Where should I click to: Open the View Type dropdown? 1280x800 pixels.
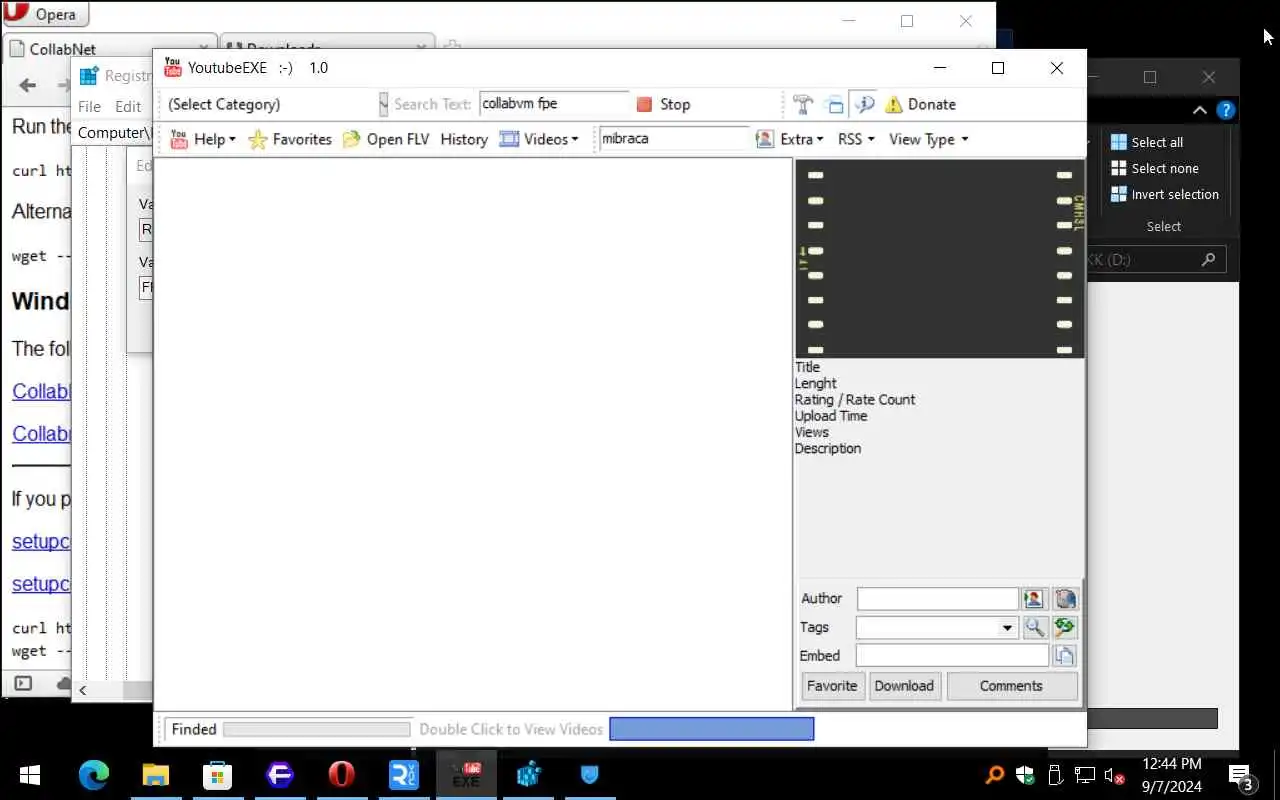point(928,139)
